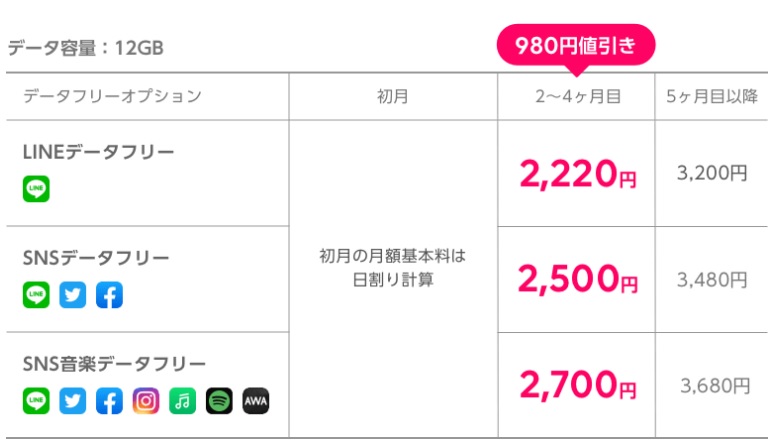Click LINE icon in SNS音楽データフリー row
This screenshot has height=446, width=773.
tap(36, 401)
